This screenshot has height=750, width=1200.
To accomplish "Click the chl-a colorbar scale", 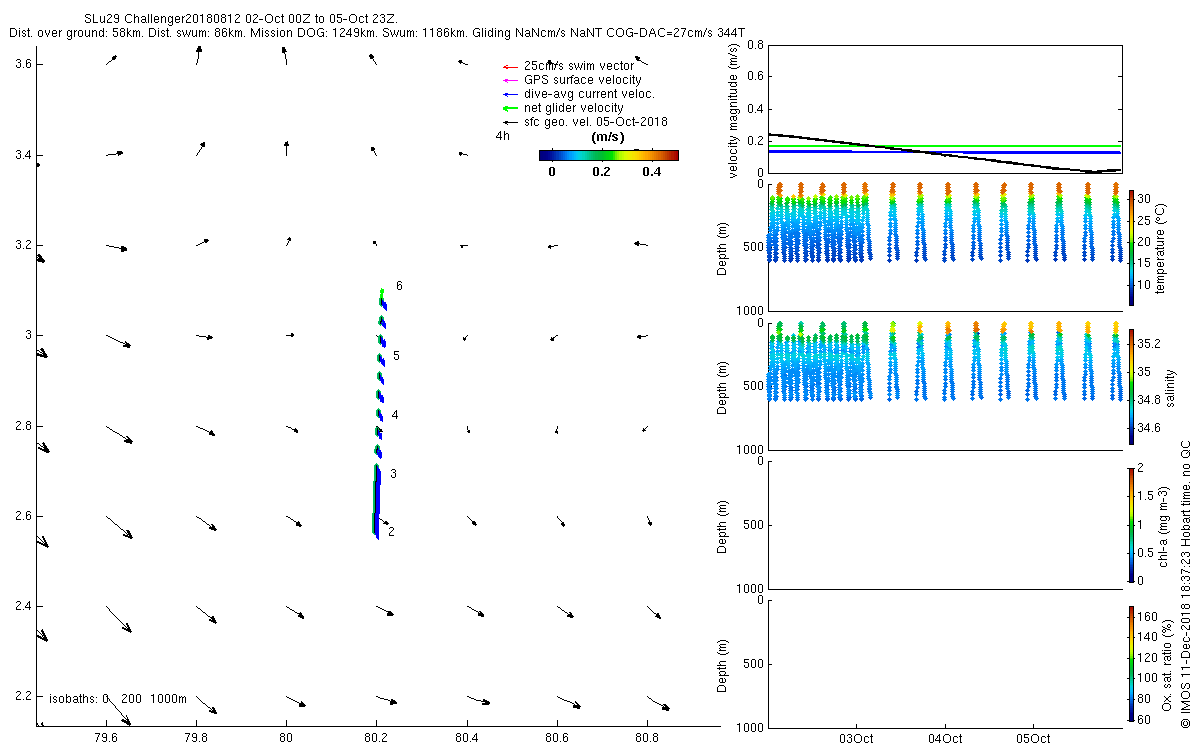I will (1132, 524).
